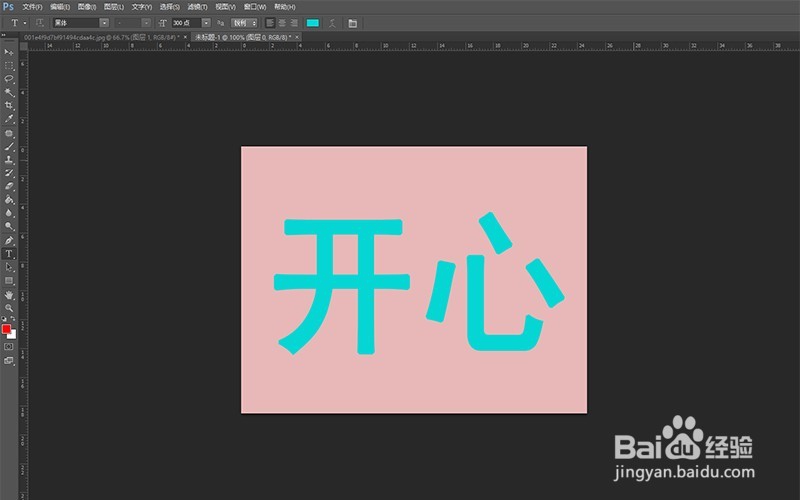
Task: Select the Healing Brush tool
Action: [x=9, y=133]
